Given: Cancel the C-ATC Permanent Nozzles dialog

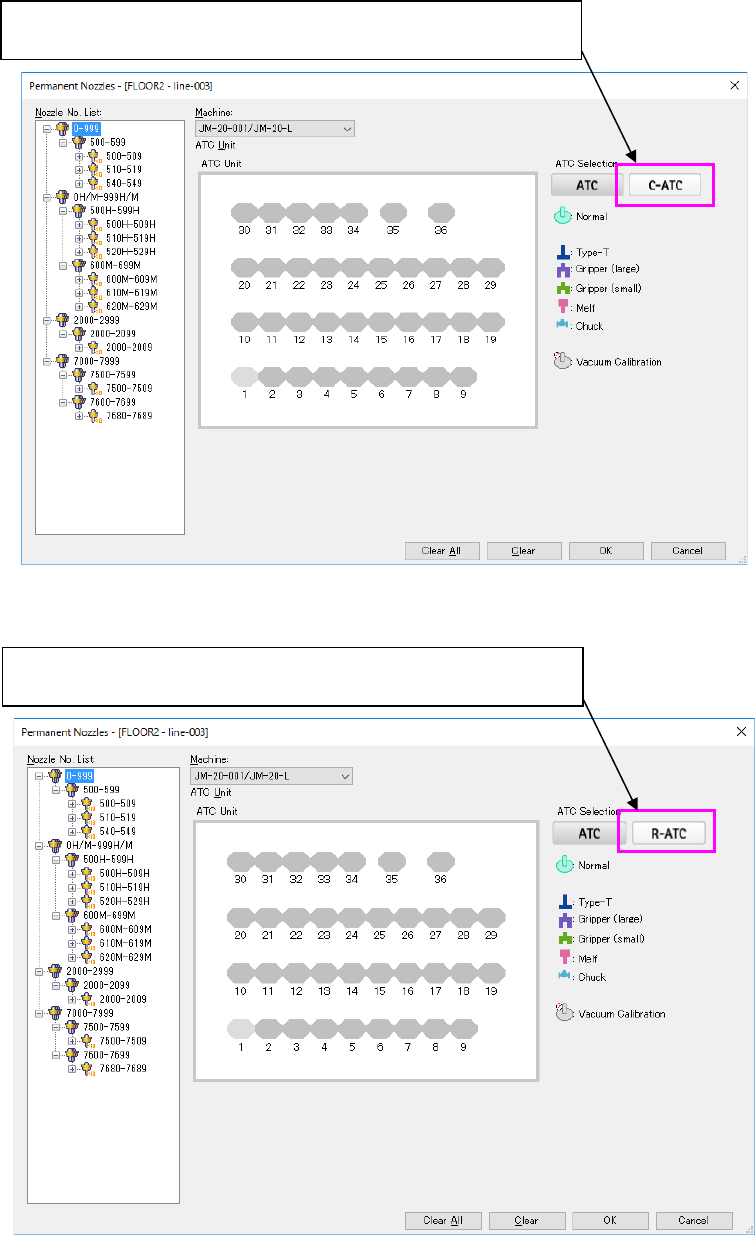Looking at the screenshot, I should [x=688, y=550].
